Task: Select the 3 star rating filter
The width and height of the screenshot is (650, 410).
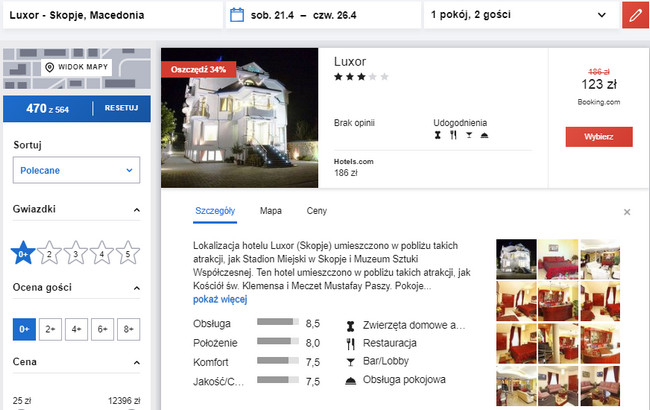Action: [x=75, y=253]
